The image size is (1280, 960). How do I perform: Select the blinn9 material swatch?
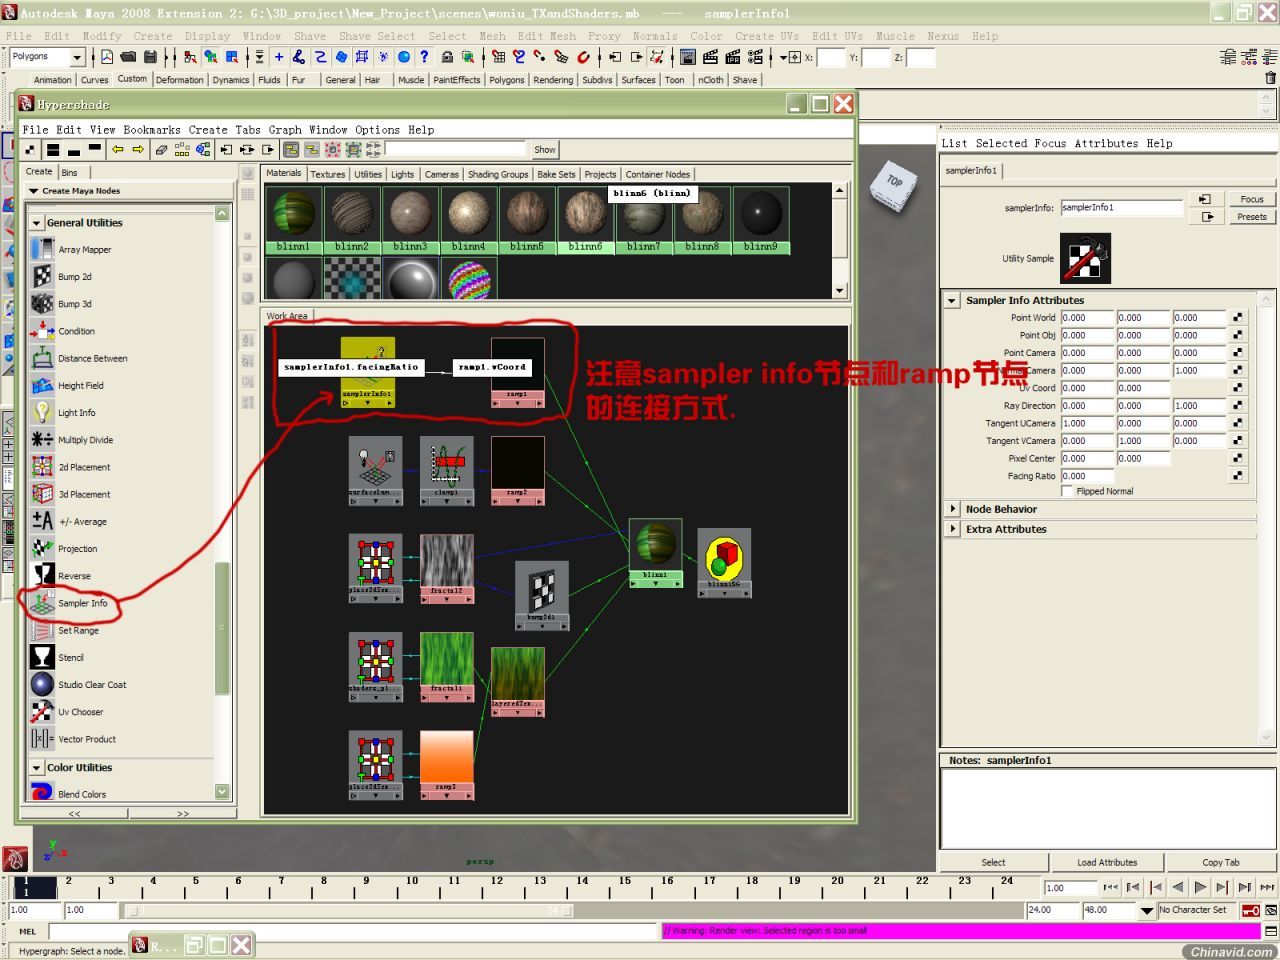[x=761, y=220]
